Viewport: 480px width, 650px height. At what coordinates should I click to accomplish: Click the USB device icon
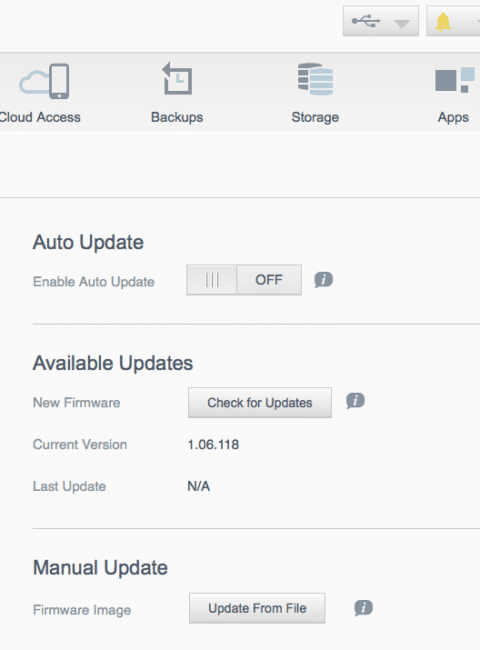tap(366, 21)
